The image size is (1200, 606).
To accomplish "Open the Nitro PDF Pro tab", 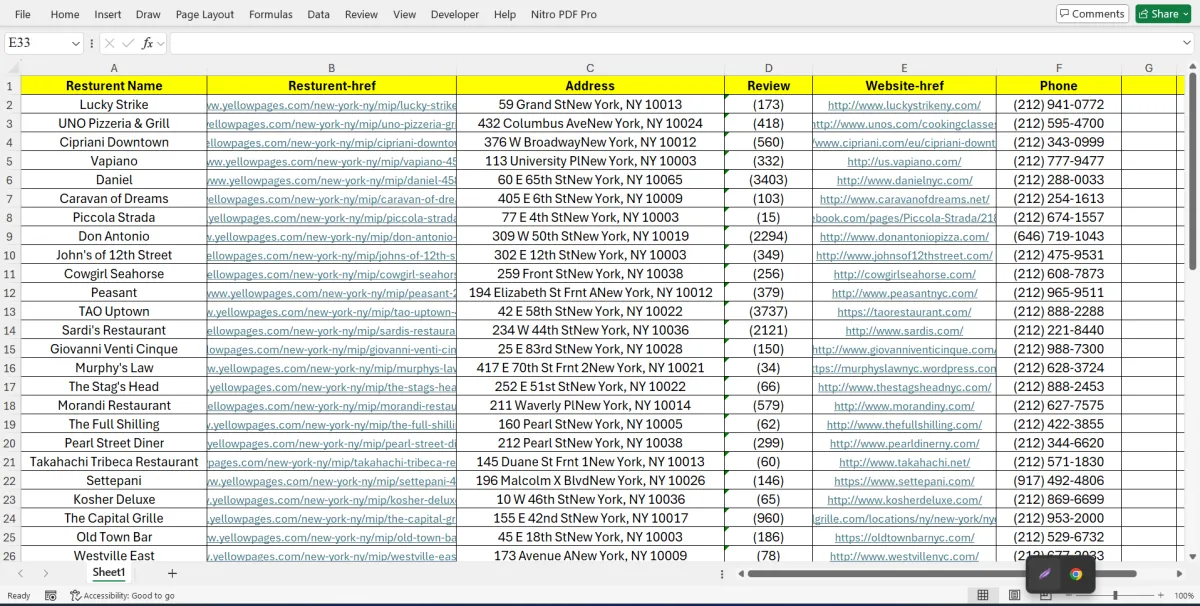I will [x=562, y=14].
